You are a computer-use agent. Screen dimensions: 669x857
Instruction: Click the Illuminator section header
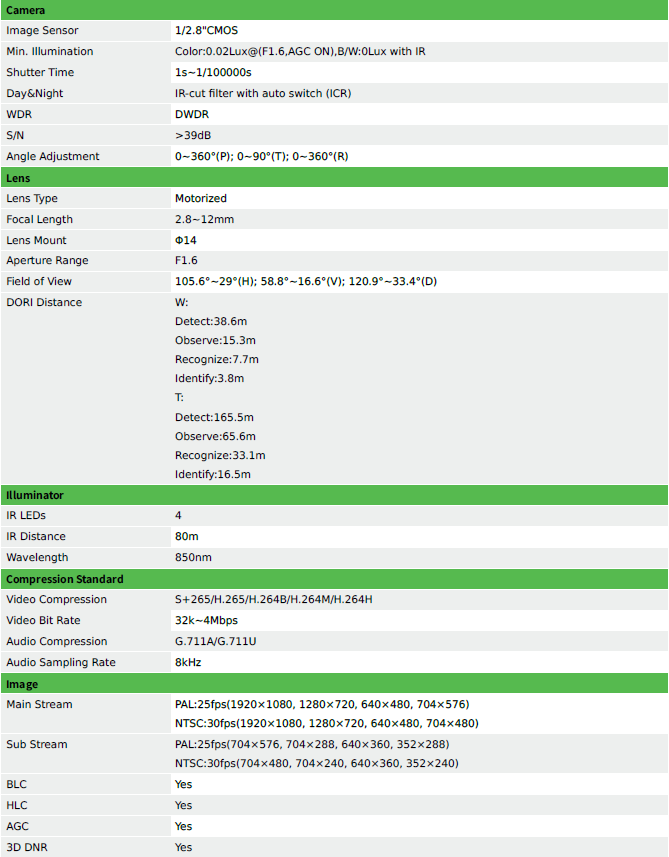[x=334, y=495]
